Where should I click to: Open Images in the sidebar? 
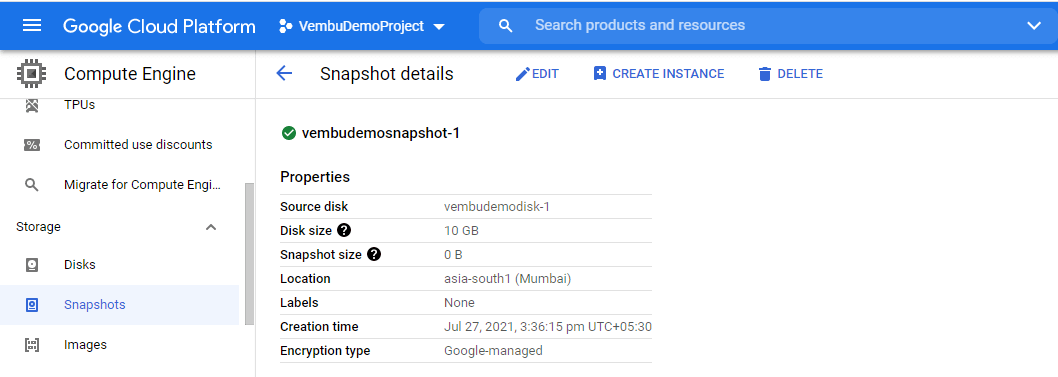(86, 345)
